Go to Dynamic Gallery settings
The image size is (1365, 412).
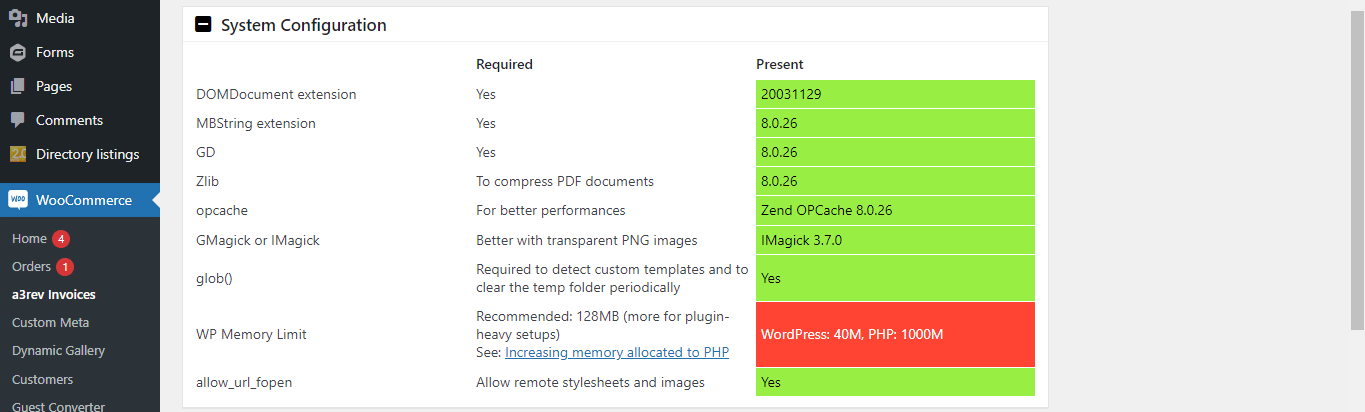58,351
